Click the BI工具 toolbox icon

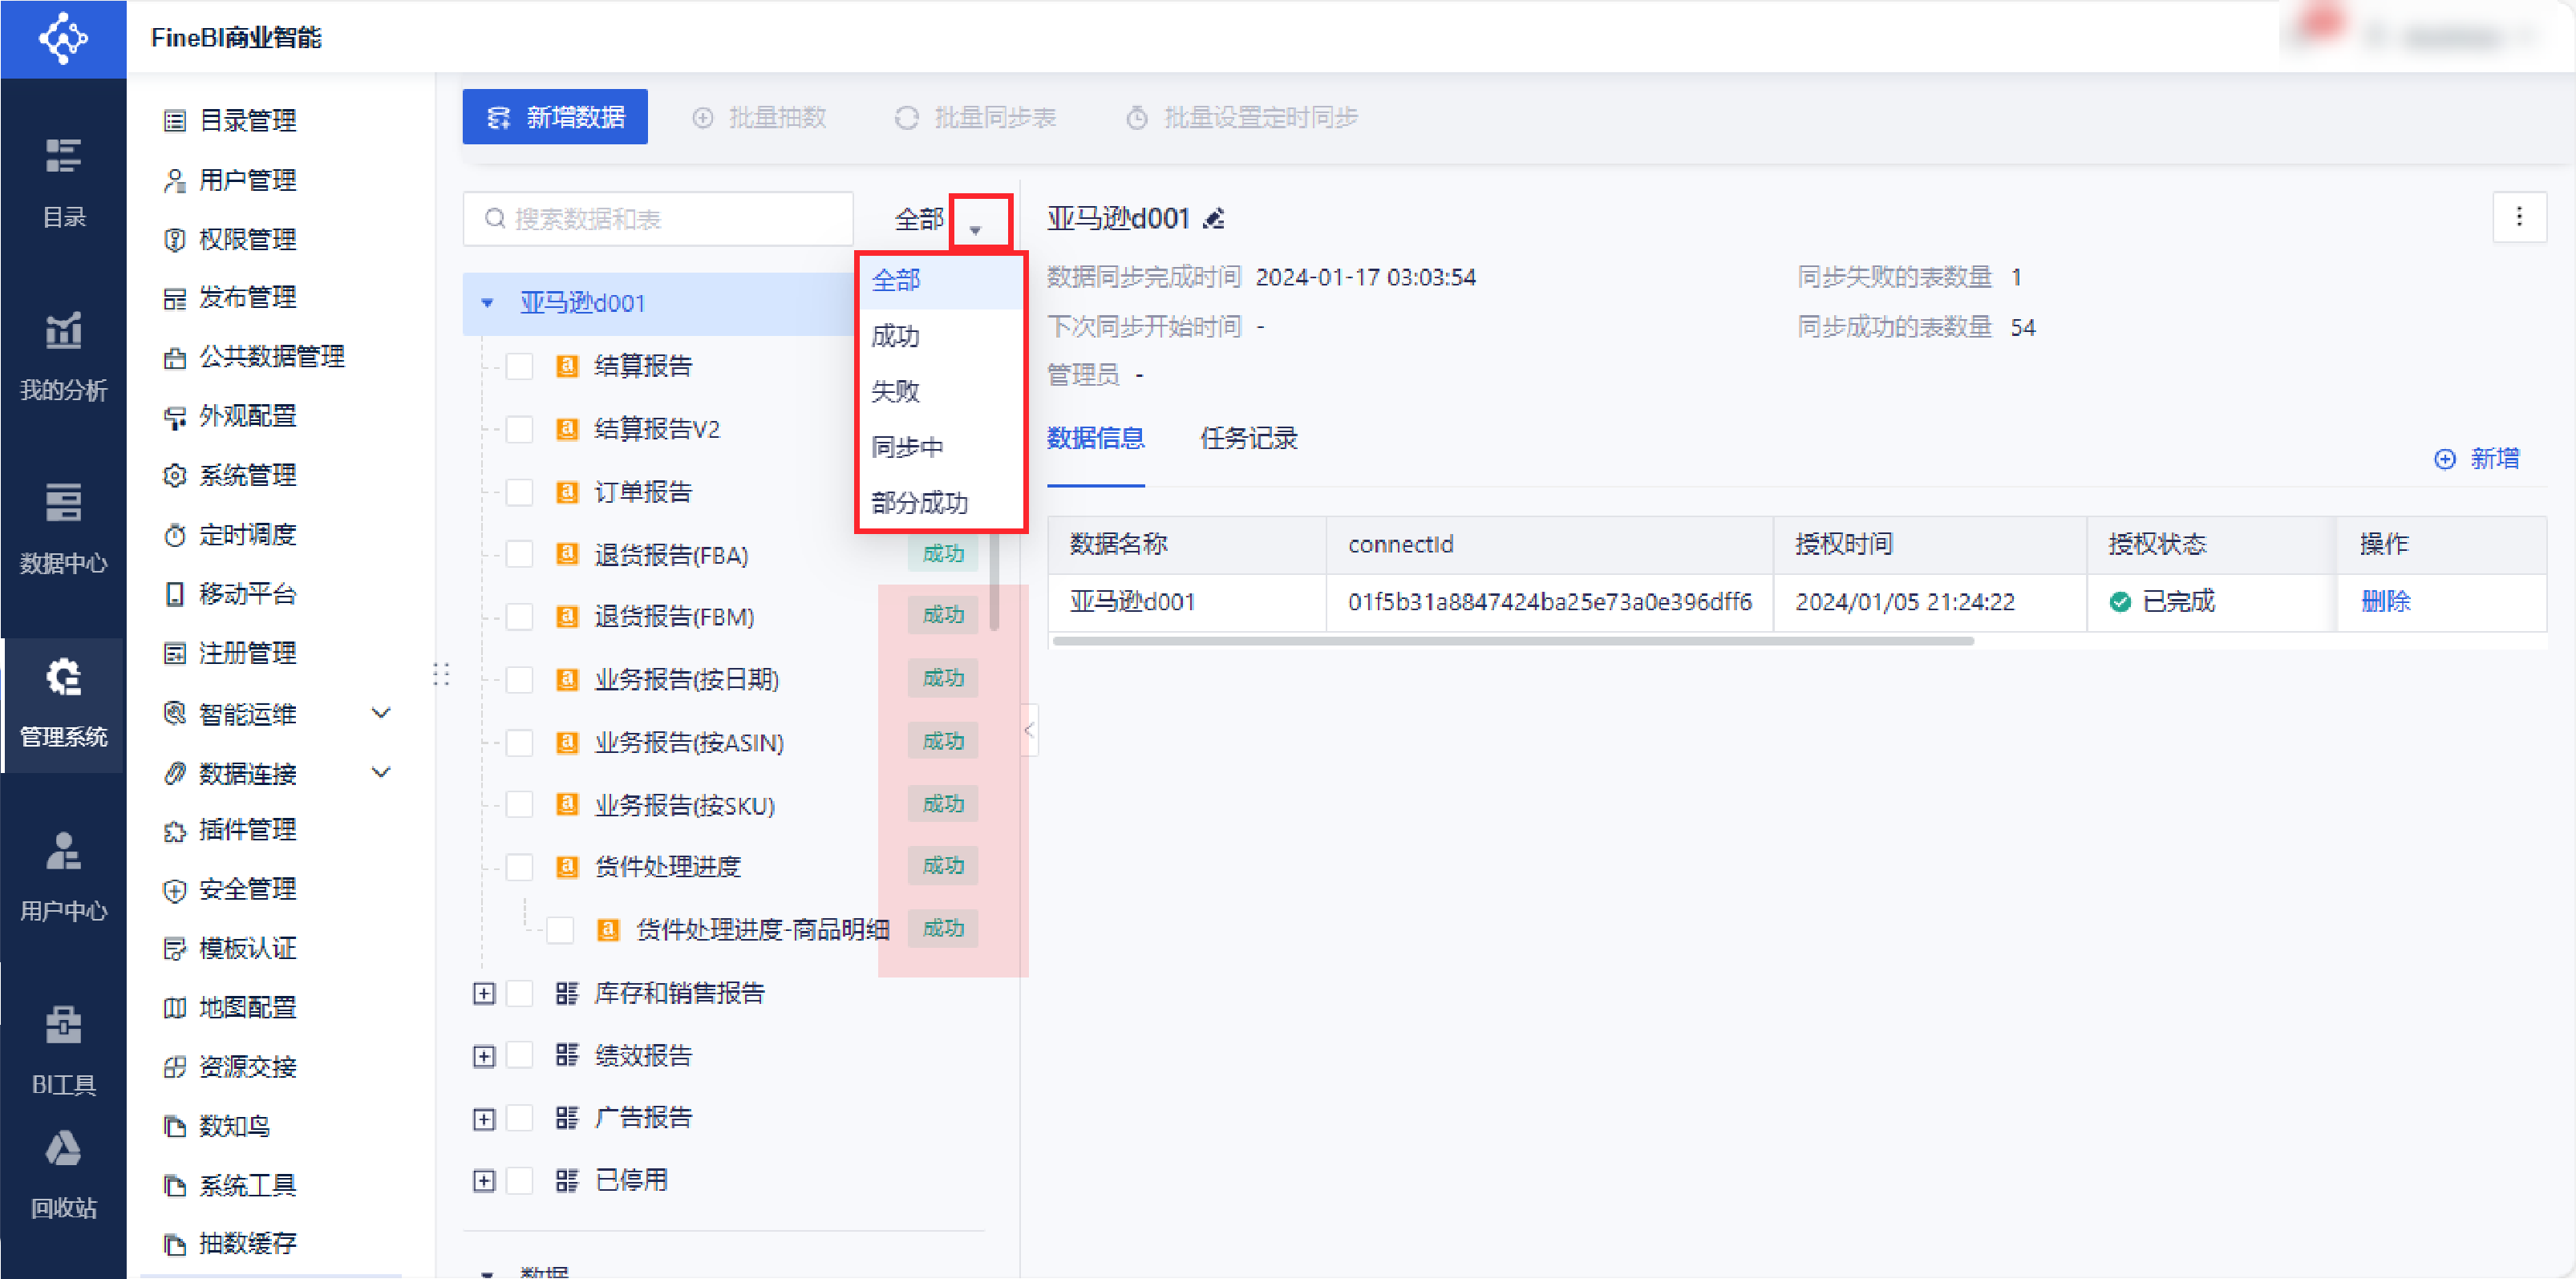click(x=63, y=1025)
